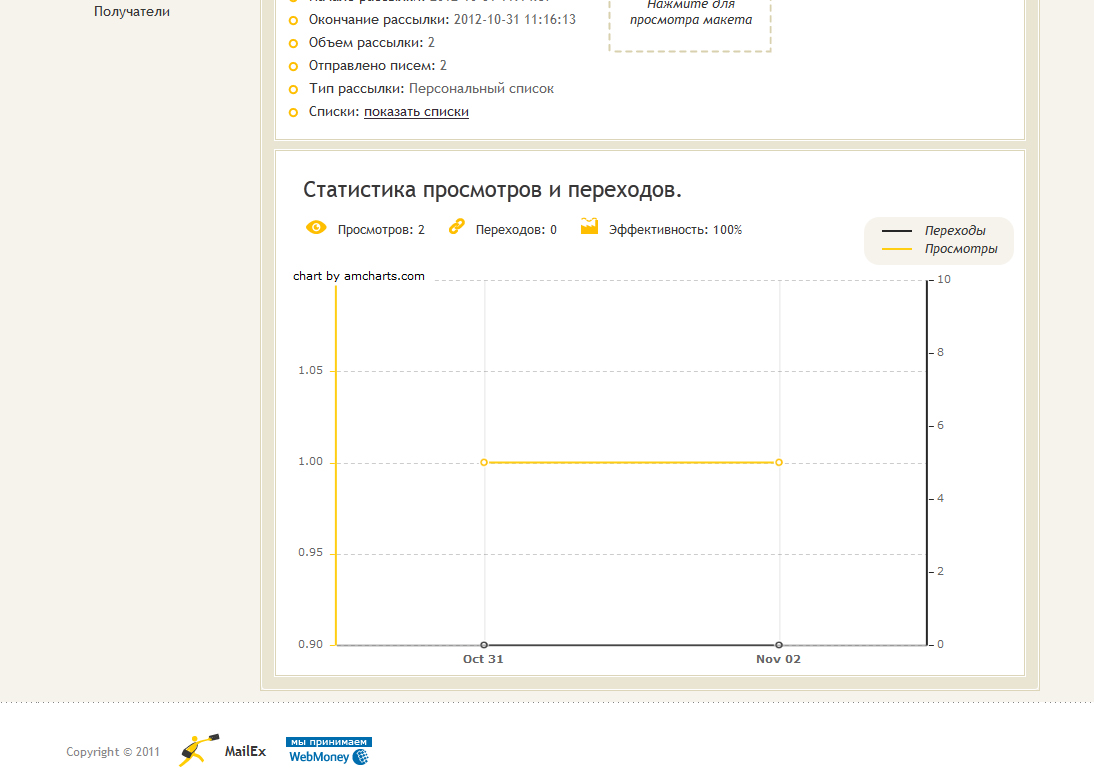Select the yellow data point at Oct 31
This screenshot has width=1094, height=780.
tap(484, 462)
